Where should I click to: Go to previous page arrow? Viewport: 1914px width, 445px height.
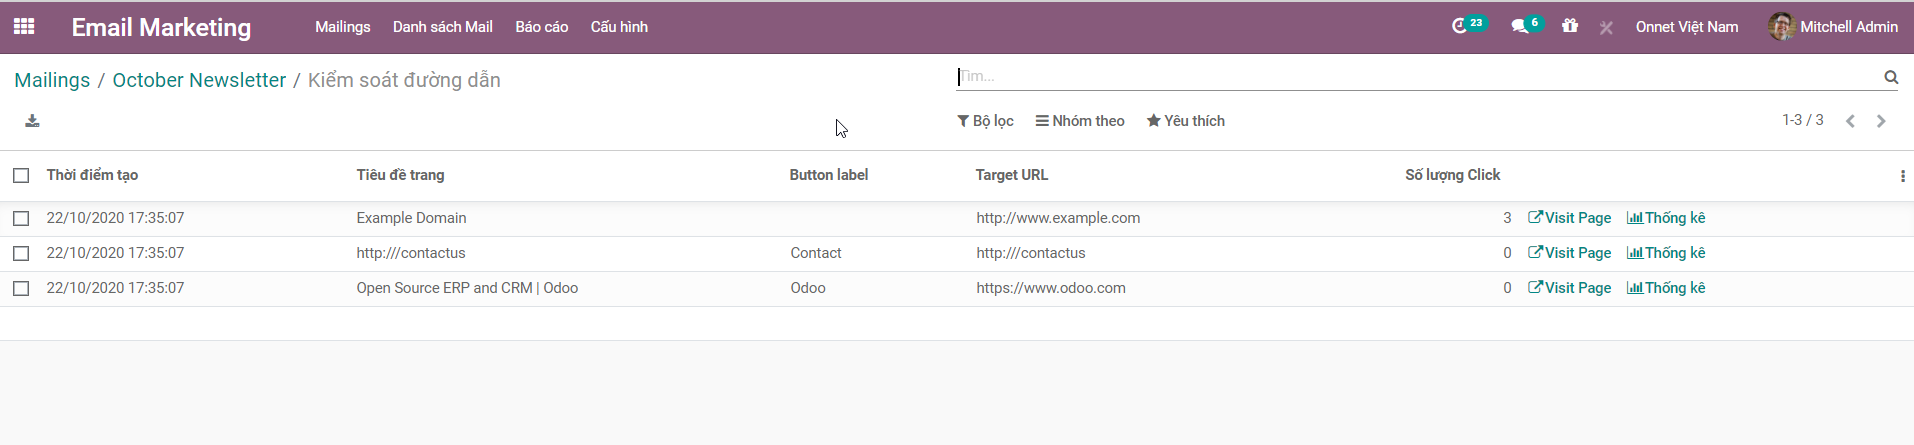point(1850,121)
